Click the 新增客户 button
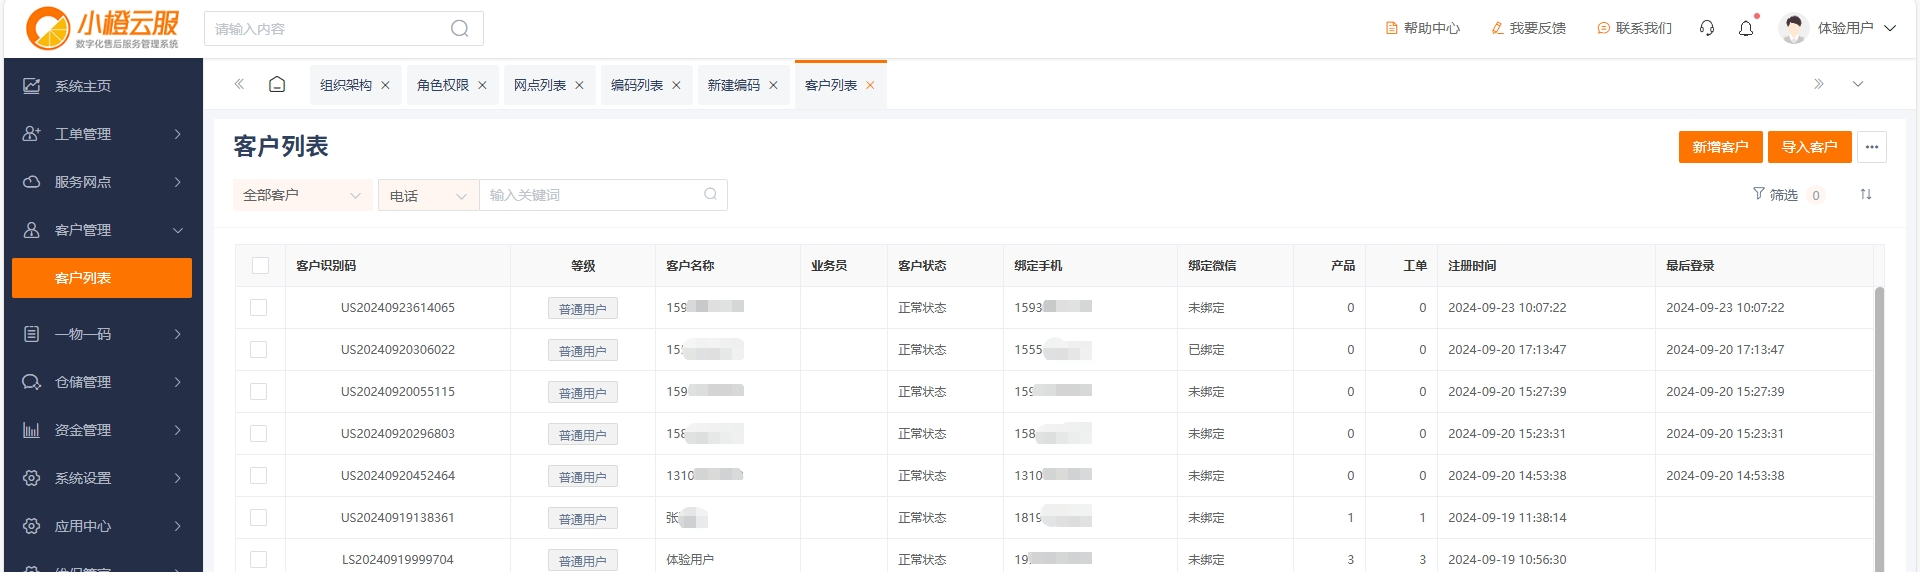This screenshot has height=572, width=1922. (1720, 147)
